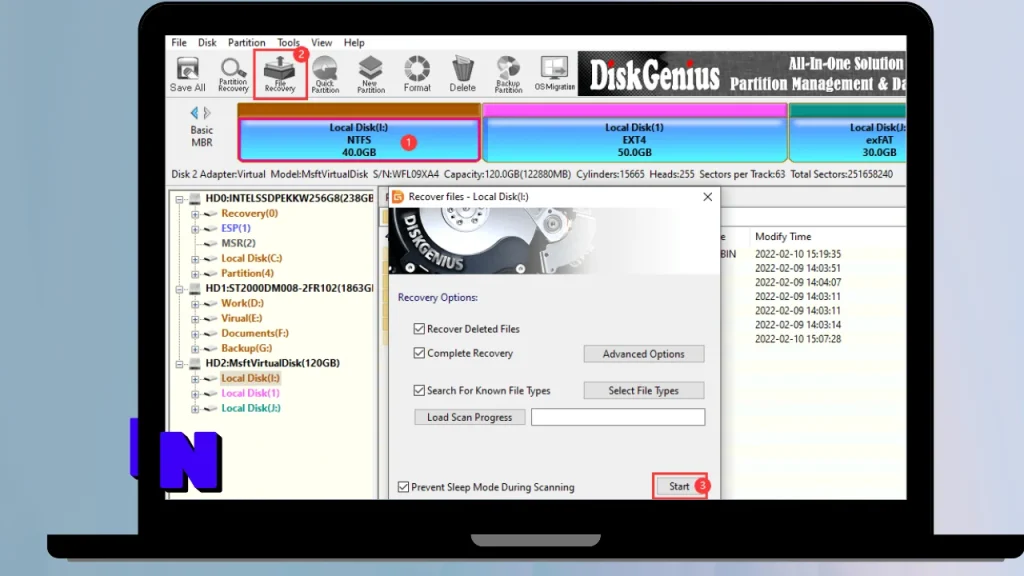Click the Modify Time column header
1024x576 pixels.
(x=783, y=236)
